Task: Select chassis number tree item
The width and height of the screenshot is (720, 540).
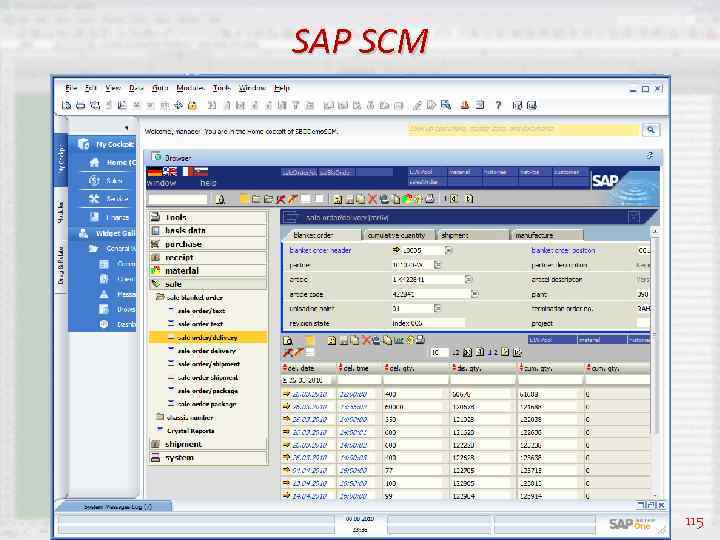Action: click(x=189, y=417)
